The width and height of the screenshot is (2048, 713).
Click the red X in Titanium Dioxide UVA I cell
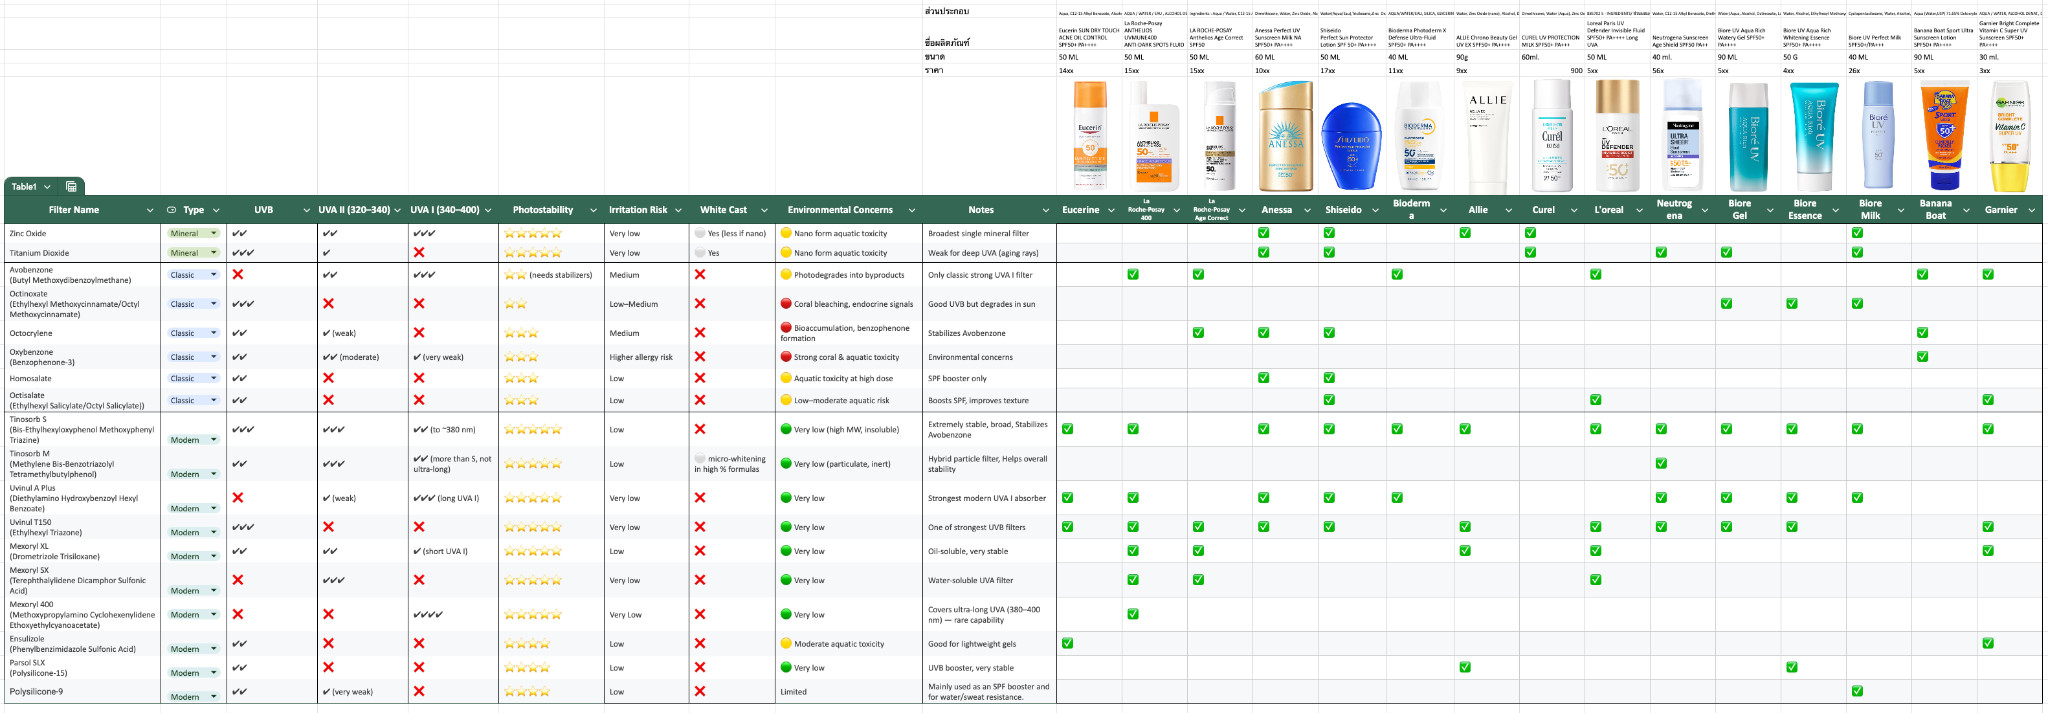click(419, 253)
